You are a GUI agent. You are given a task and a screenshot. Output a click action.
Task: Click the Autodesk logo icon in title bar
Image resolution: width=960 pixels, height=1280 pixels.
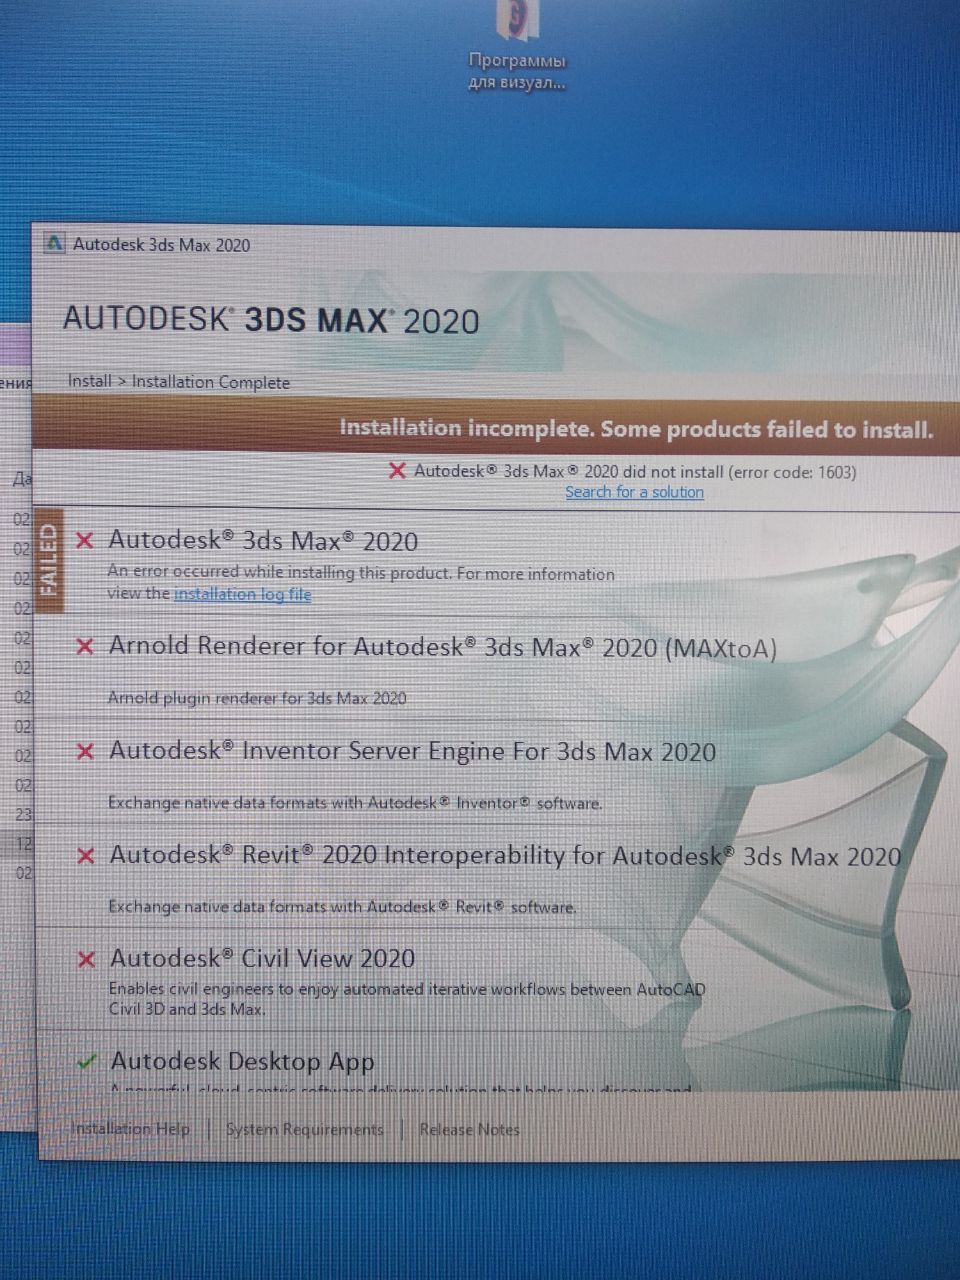(x=56, y=243)
